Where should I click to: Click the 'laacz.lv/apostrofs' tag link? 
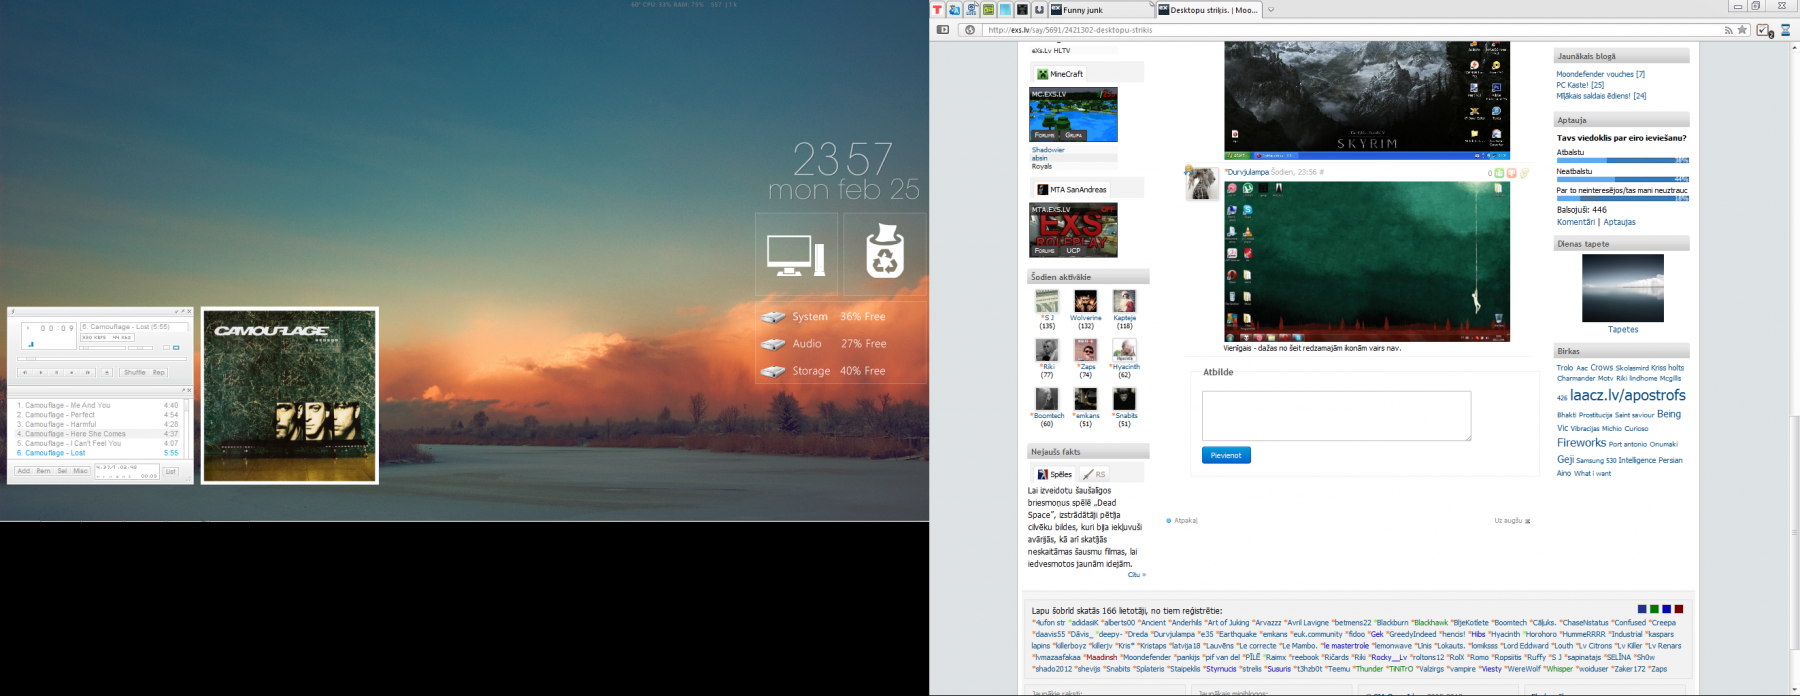1628,396
